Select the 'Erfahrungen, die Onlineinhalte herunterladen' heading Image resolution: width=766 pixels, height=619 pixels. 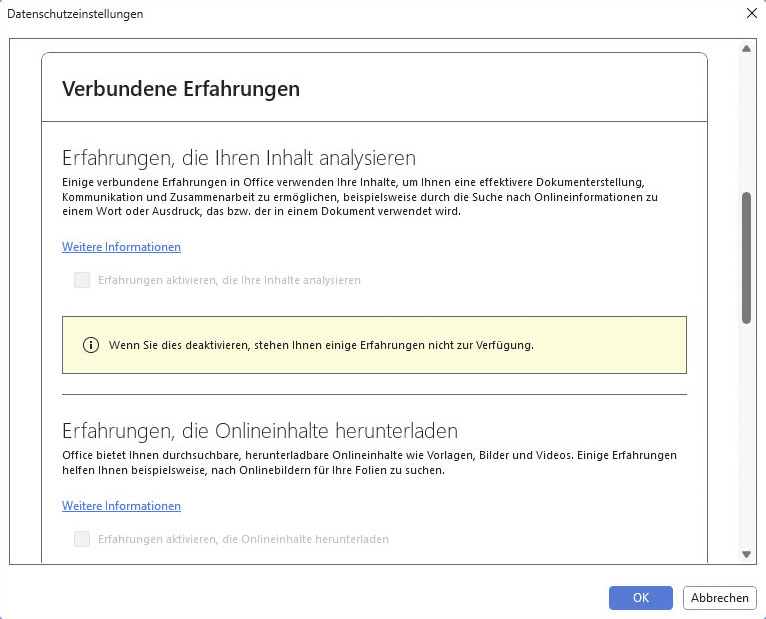(260, 431)
